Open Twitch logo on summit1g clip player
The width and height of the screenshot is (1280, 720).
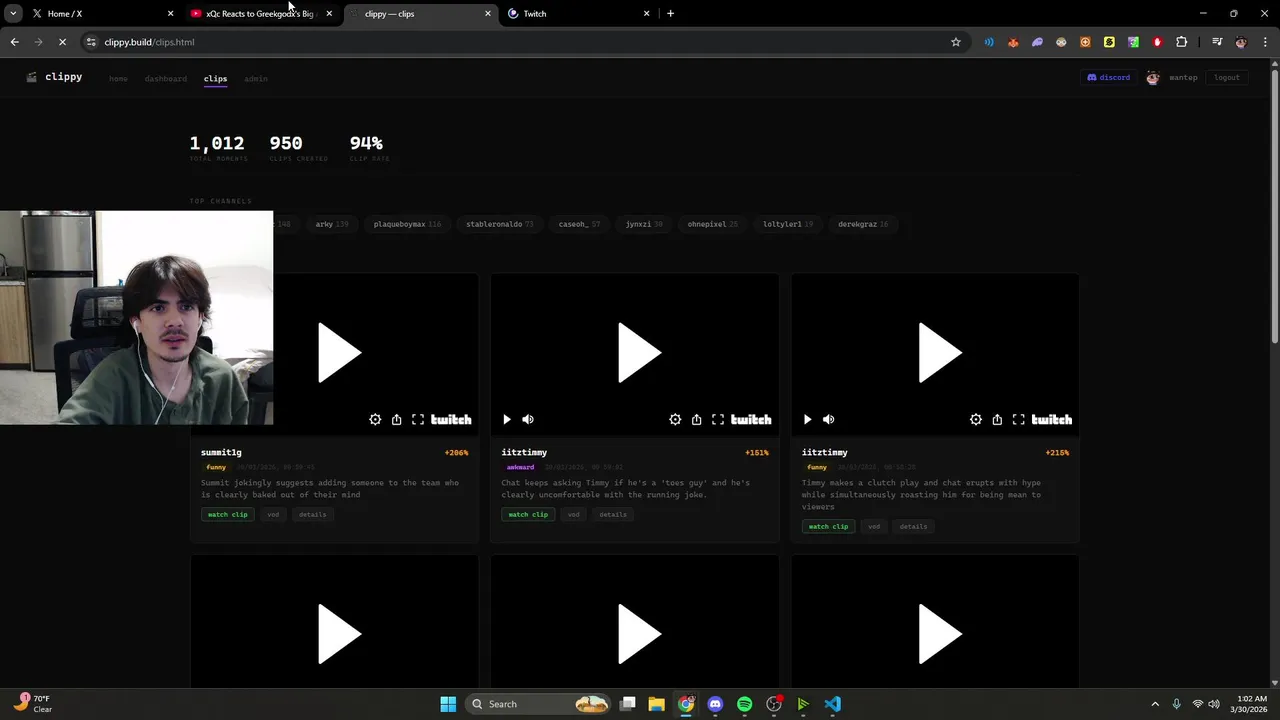click(451, 420)
